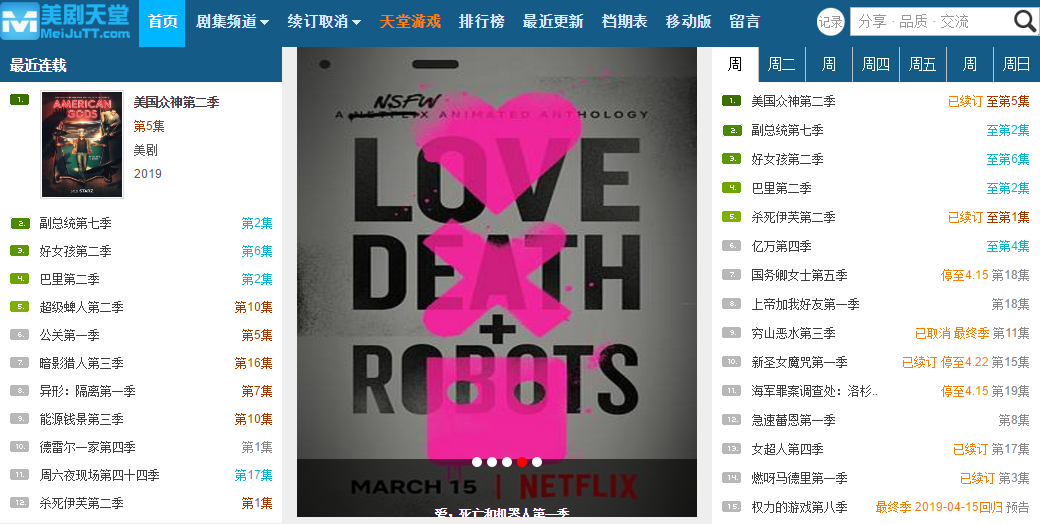The image size is (1040, 524).
Task: Click 第16集 beside 暗影猎人第三季
Action: tap(253, 363)
